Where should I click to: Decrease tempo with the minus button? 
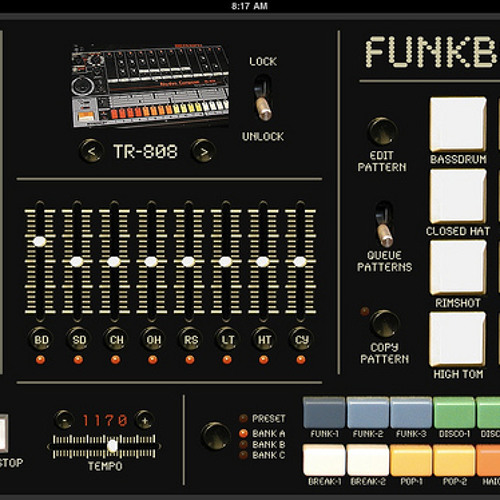click(x=64, y=420)
